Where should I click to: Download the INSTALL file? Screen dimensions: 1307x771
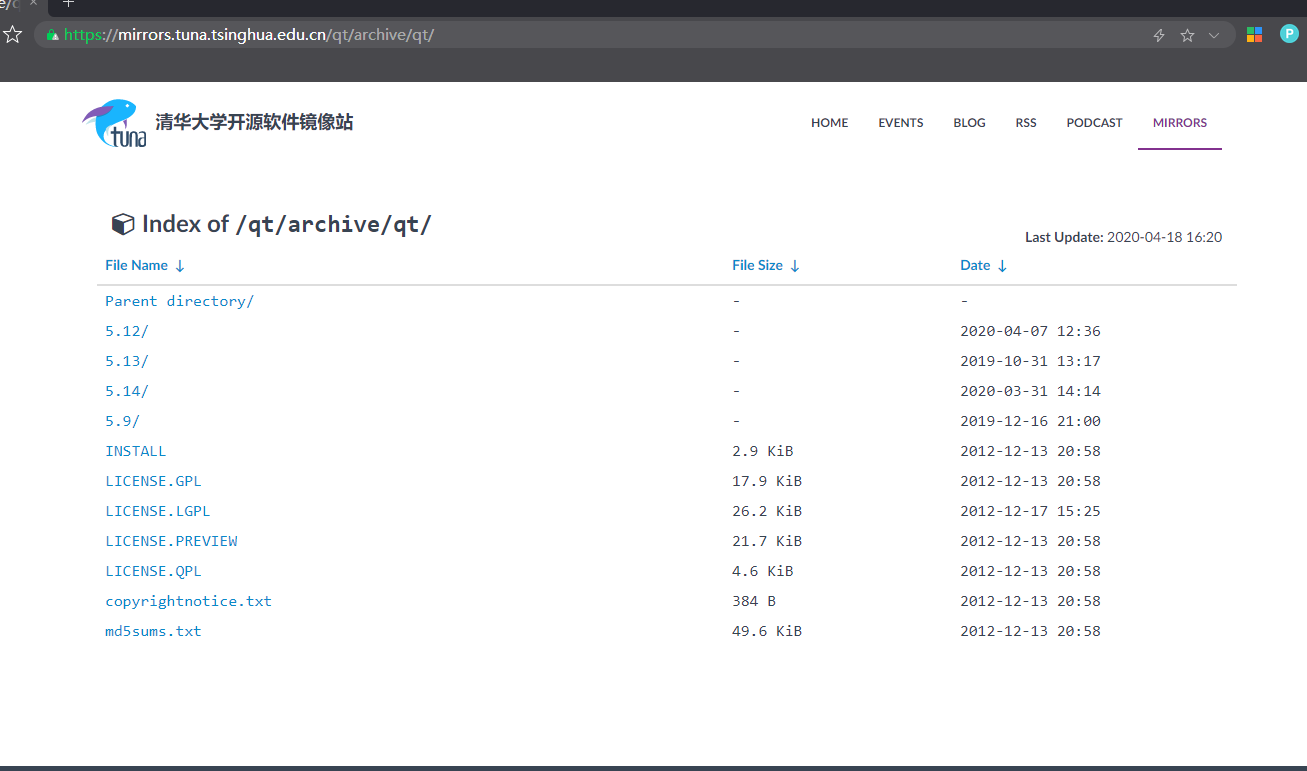pos(136,451)
